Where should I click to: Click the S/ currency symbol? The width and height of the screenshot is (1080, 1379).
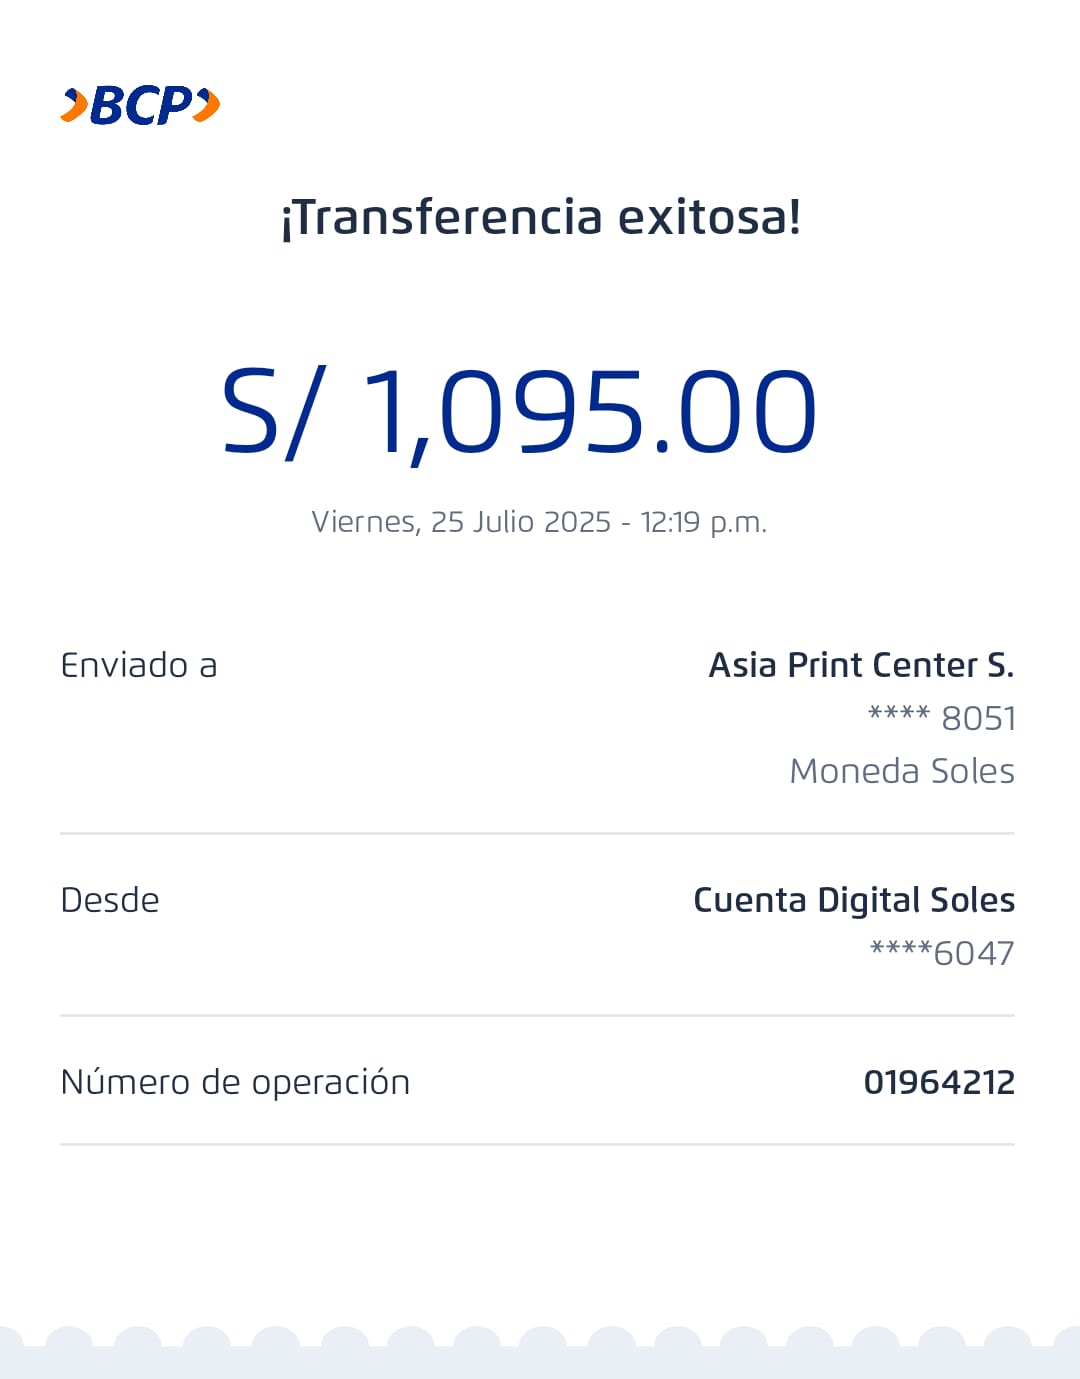pos(273,412)
